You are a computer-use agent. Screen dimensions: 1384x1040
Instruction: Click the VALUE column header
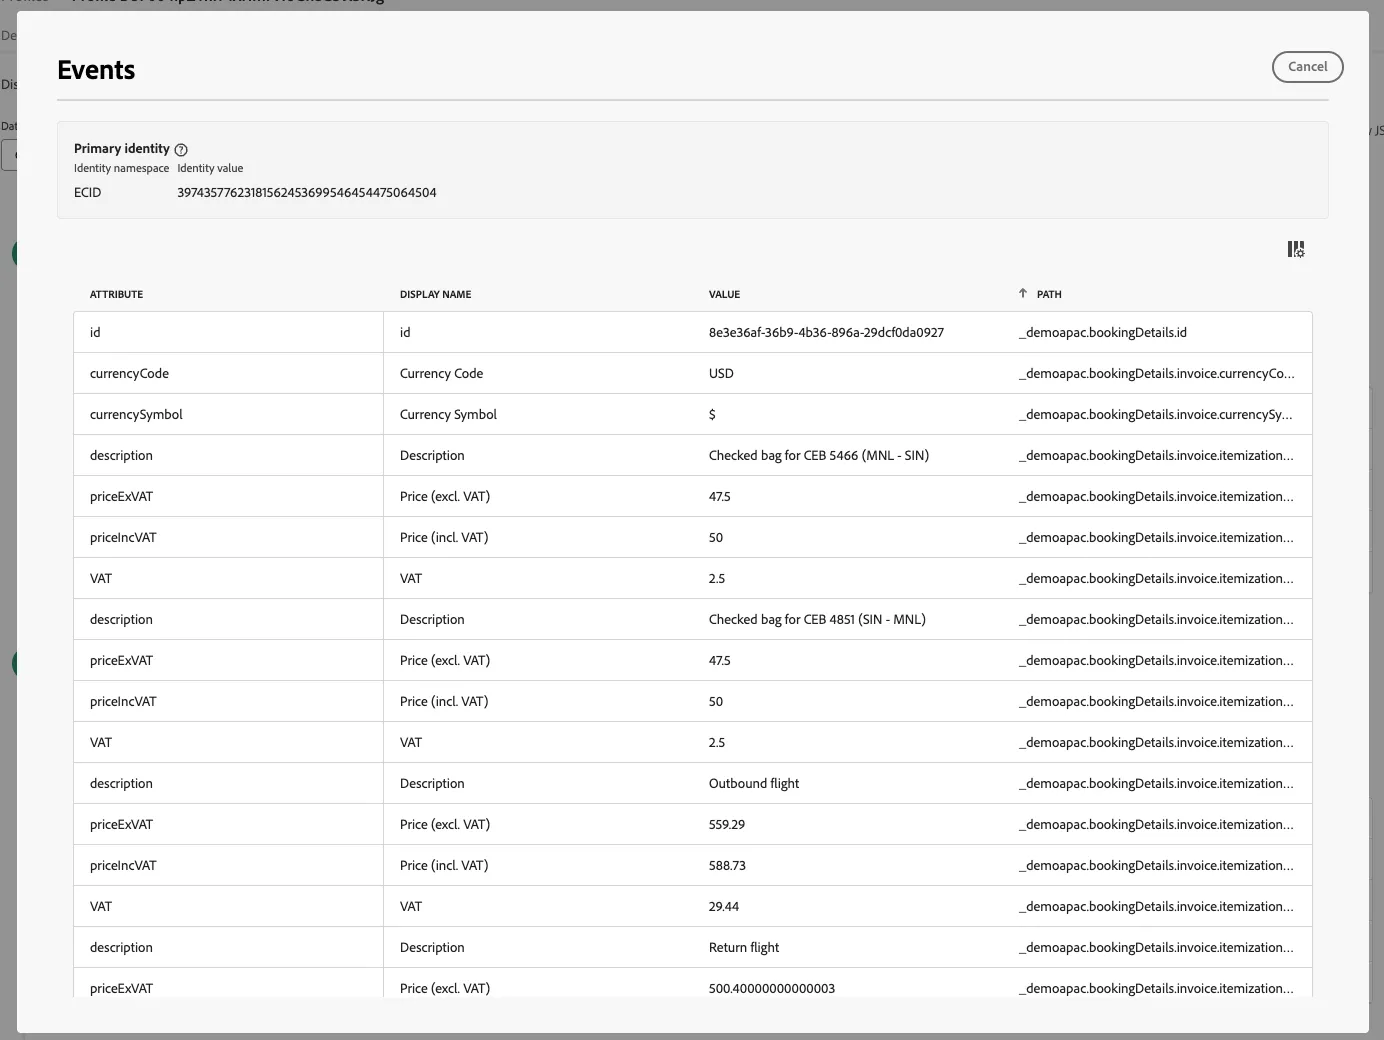[x=724, y=295]
